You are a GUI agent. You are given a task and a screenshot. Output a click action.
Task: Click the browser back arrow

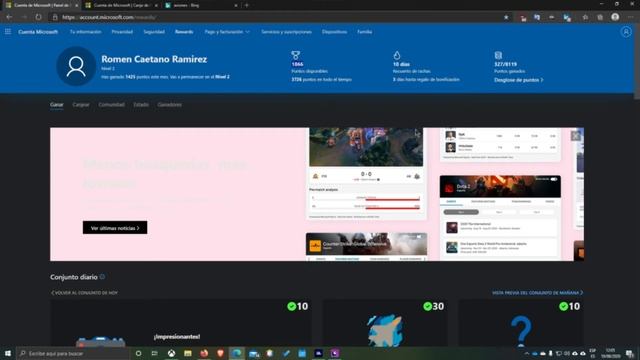click(9, 17)
